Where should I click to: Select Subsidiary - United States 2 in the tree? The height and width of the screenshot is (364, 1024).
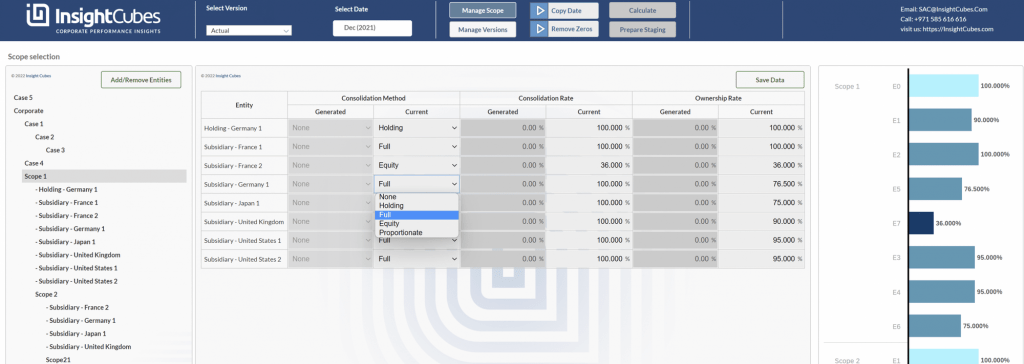[x=76, y=281]
